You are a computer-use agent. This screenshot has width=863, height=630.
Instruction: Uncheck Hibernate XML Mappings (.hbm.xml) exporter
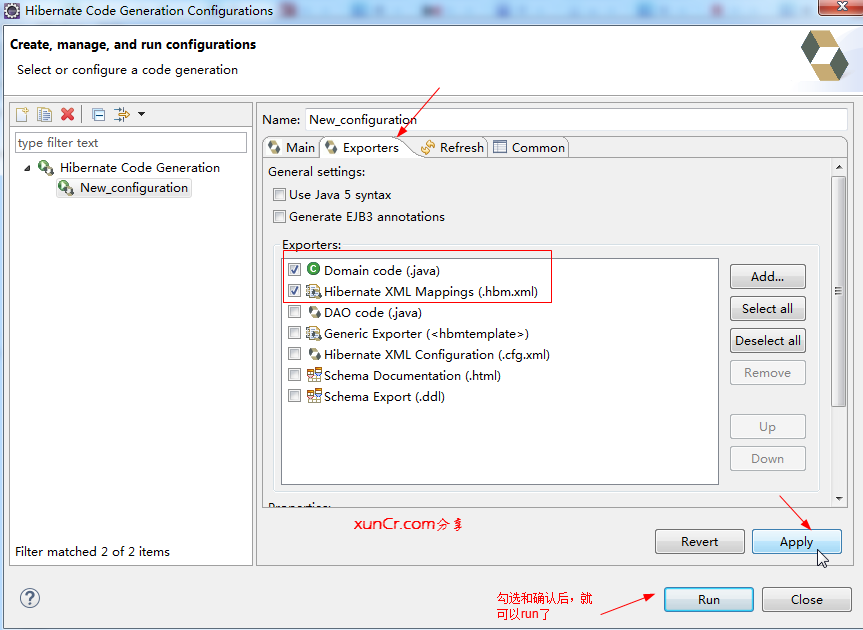(x=294, y=291)
